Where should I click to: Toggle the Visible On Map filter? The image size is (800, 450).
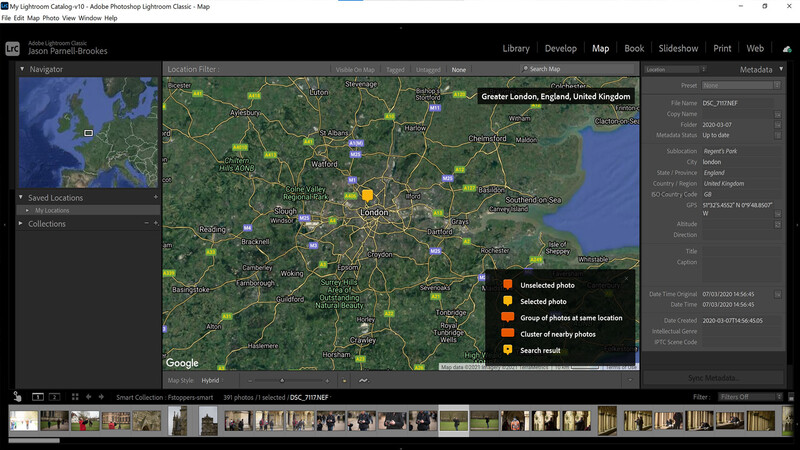(355, 70)
